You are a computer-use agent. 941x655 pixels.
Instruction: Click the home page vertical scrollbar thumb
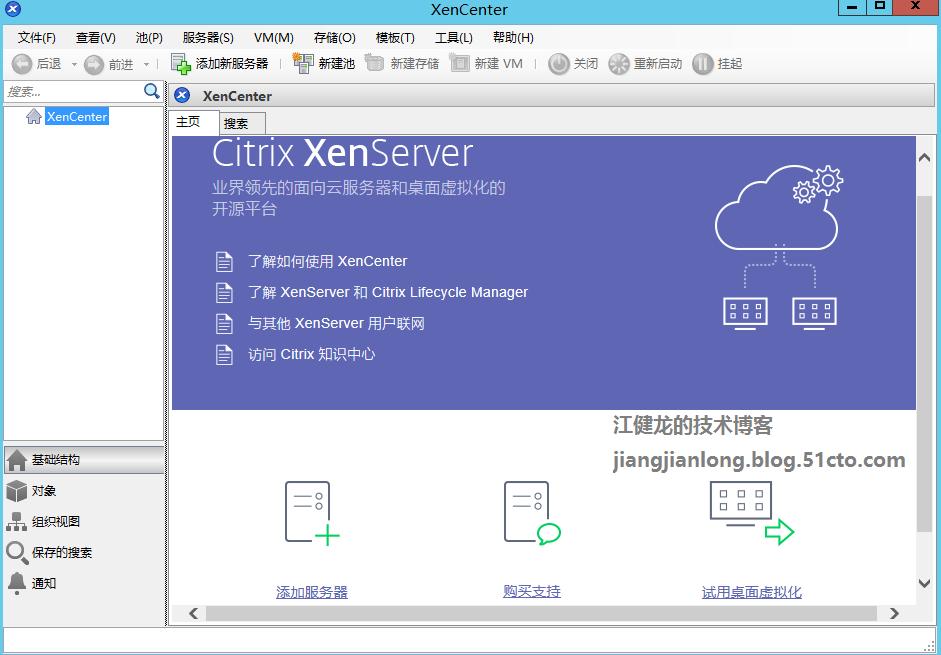point(924,363)
